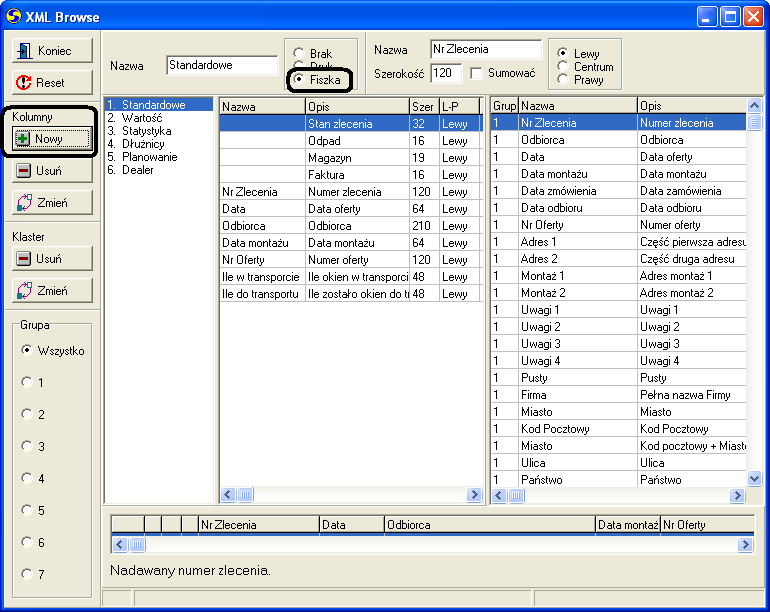Select Data odbioru in right table
770x612 pixels.
pyautogui.click(x=618, y=208)
